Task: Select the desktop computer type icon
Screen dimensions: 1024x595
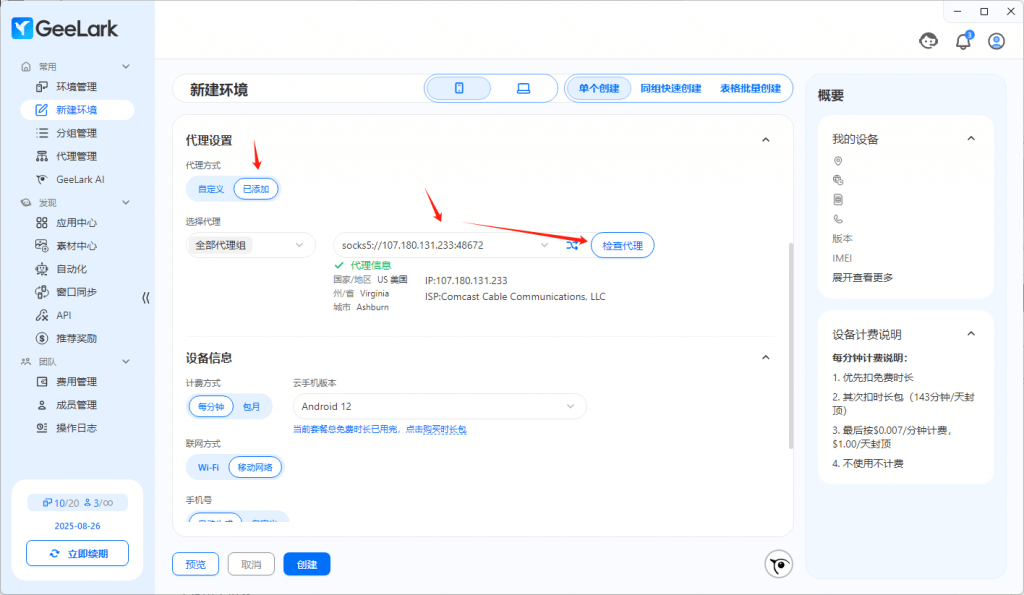Action: click(523, 88)
